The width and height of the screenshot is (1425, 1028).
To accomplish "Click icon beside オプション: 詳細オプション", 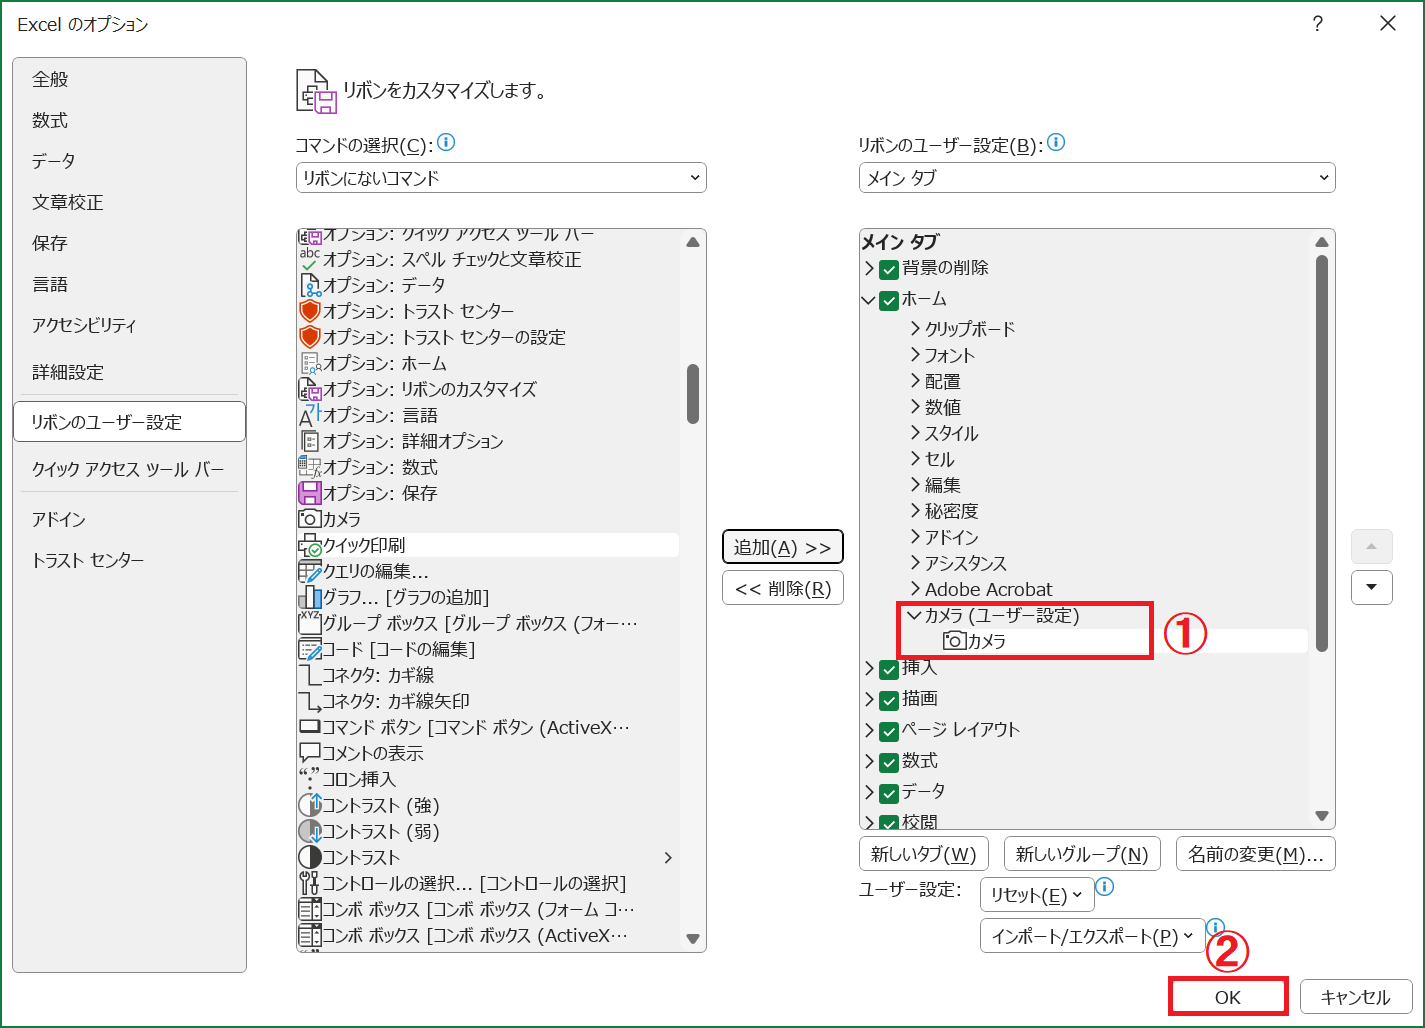I will tap(310, 441).
